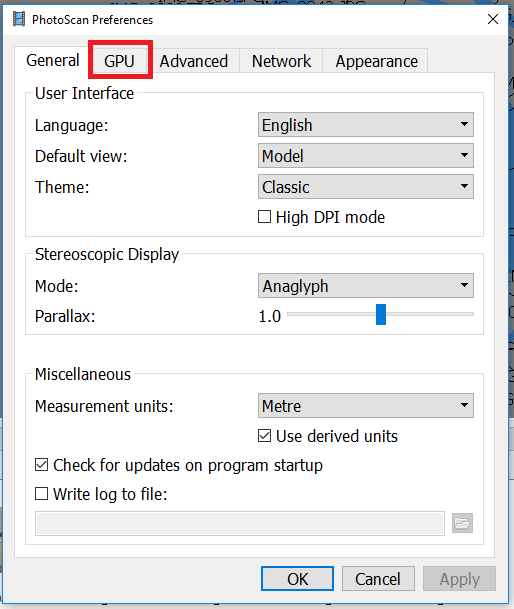This screenshot has height=609, width=514.
Task: Click the PhotoScan icon in title bar
Action: point(19,19)
